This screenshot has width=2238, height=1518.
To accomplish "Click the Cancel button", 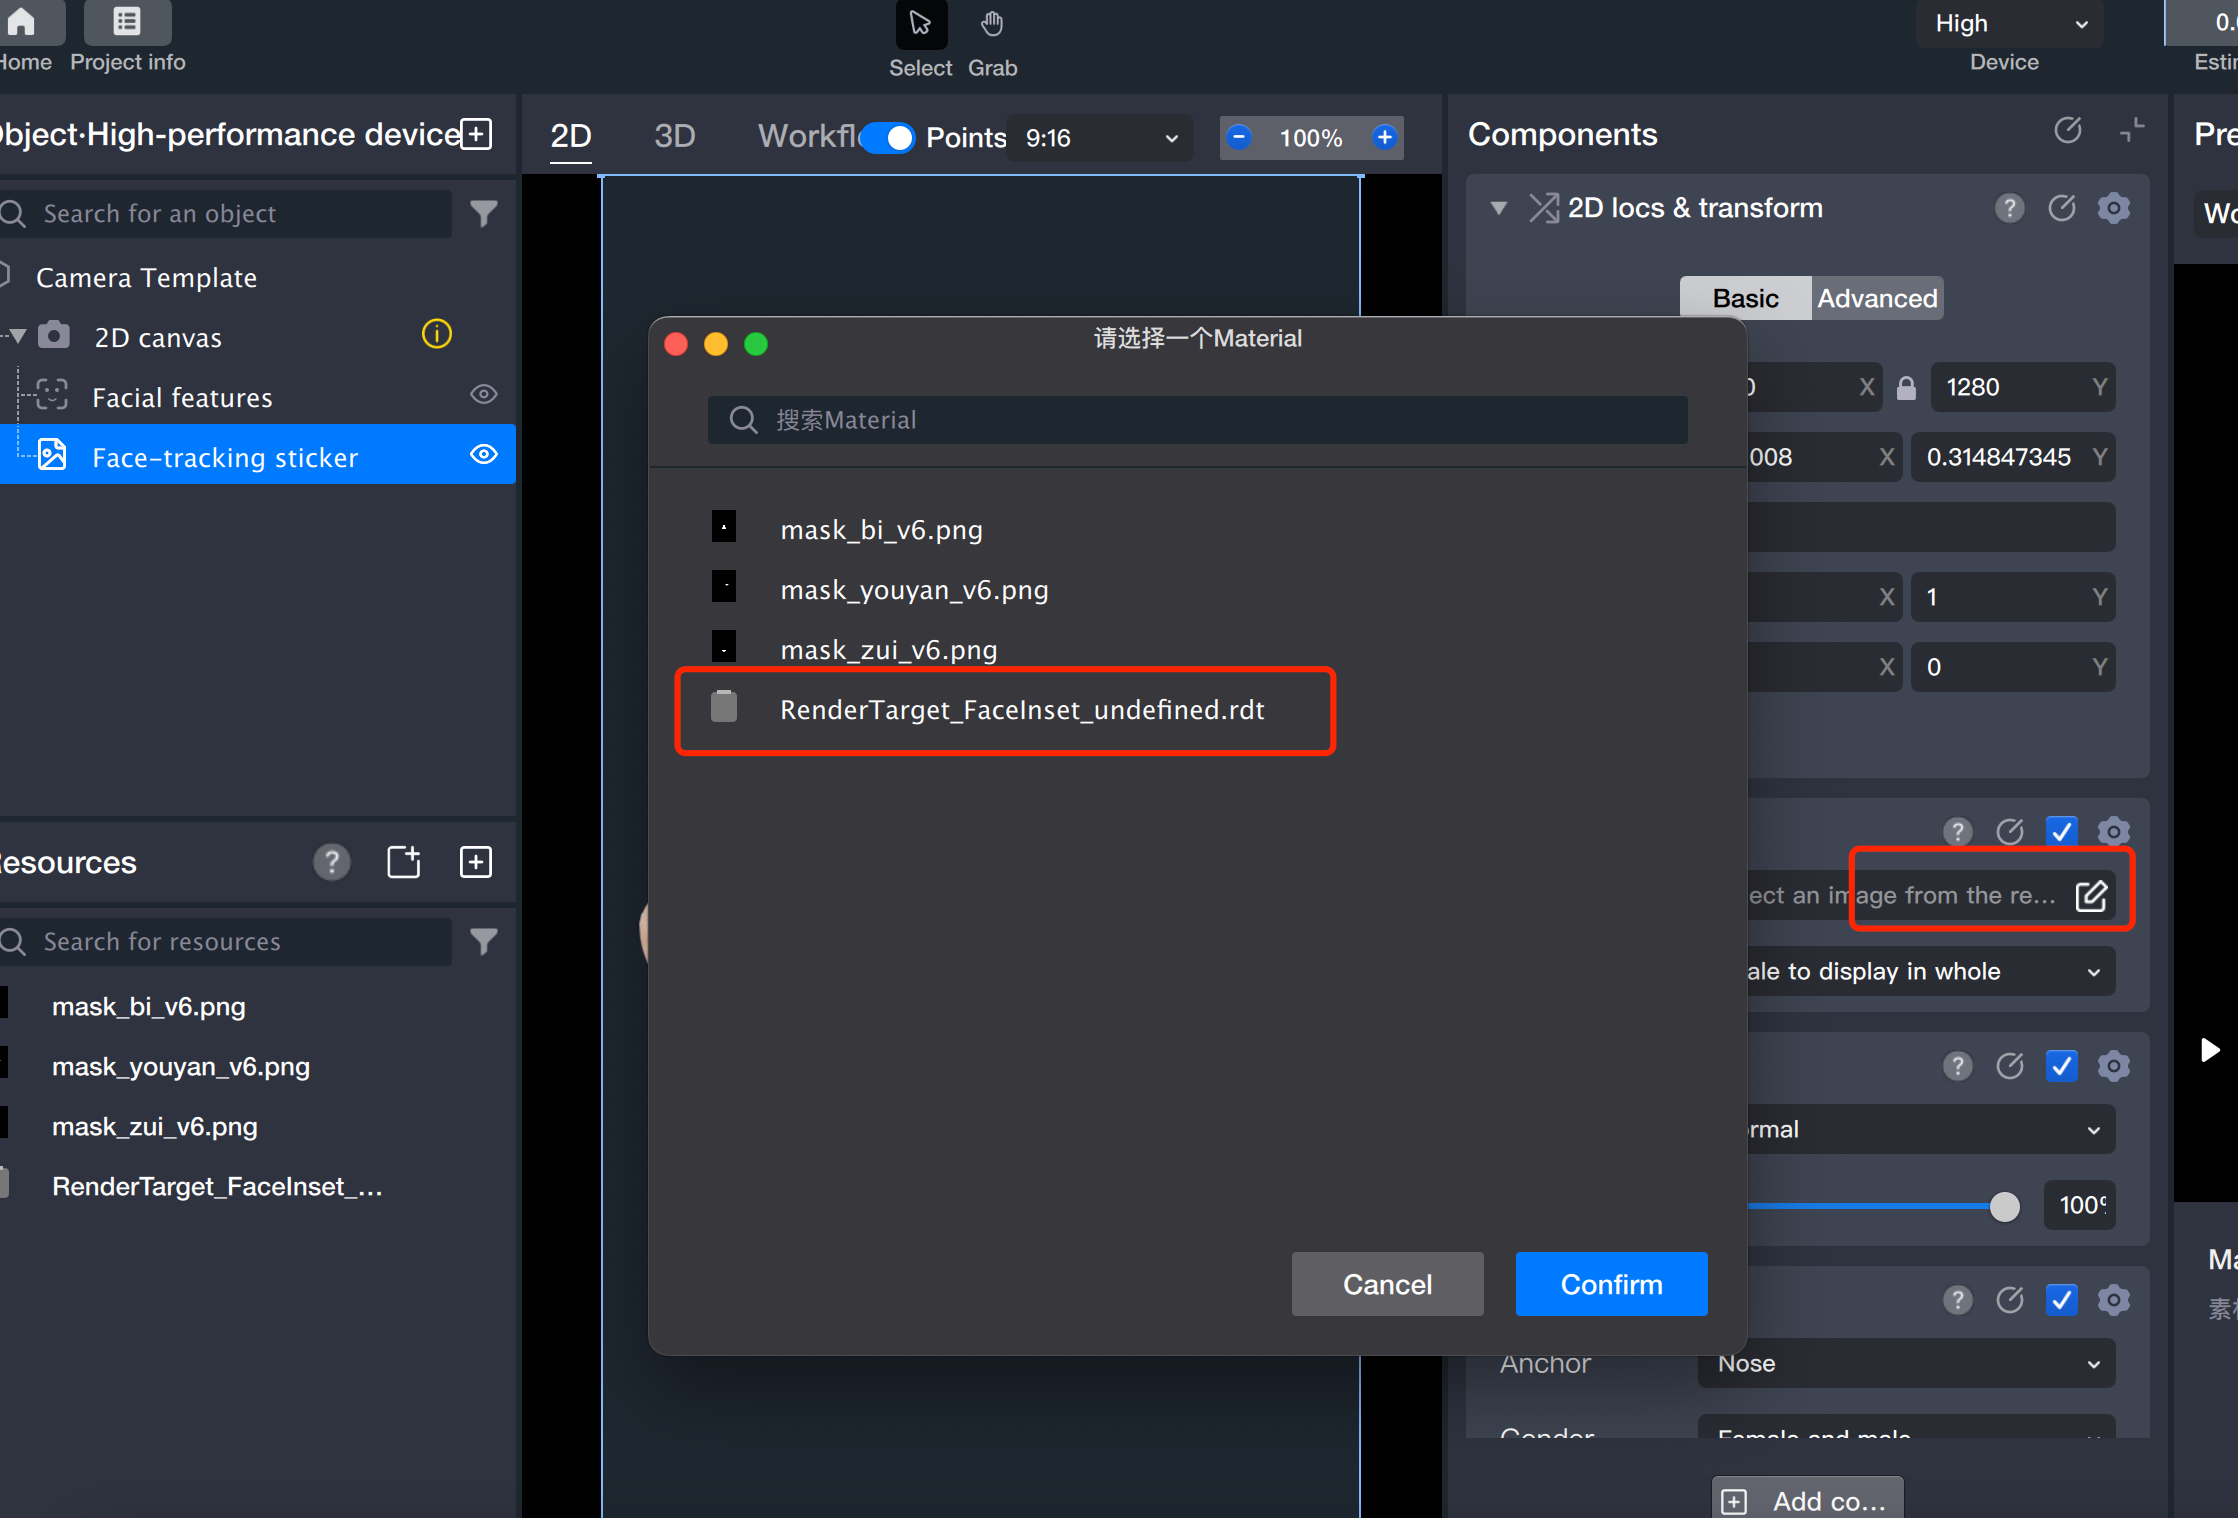I will click(x=1387, y=1284).
